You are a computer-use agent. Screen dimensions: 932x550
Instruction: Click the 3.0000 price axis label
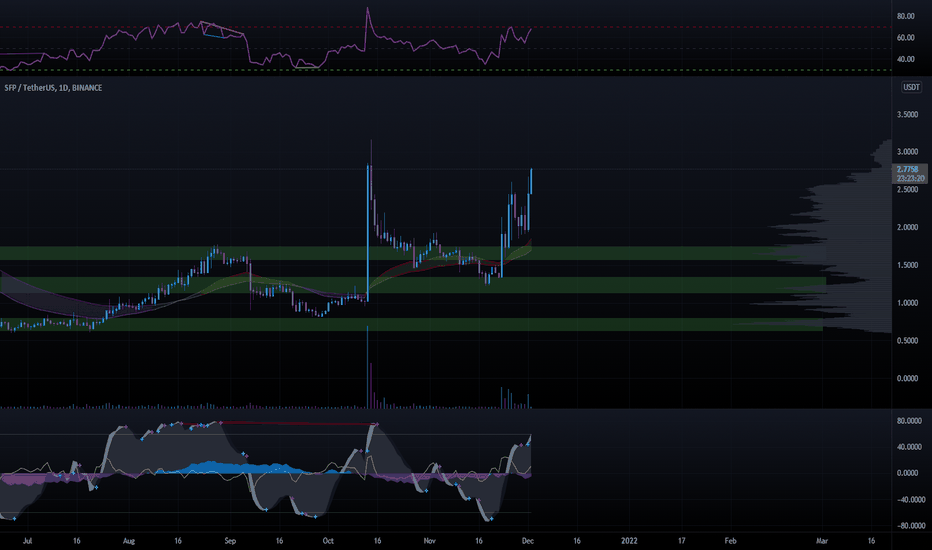tap(907, 152)
